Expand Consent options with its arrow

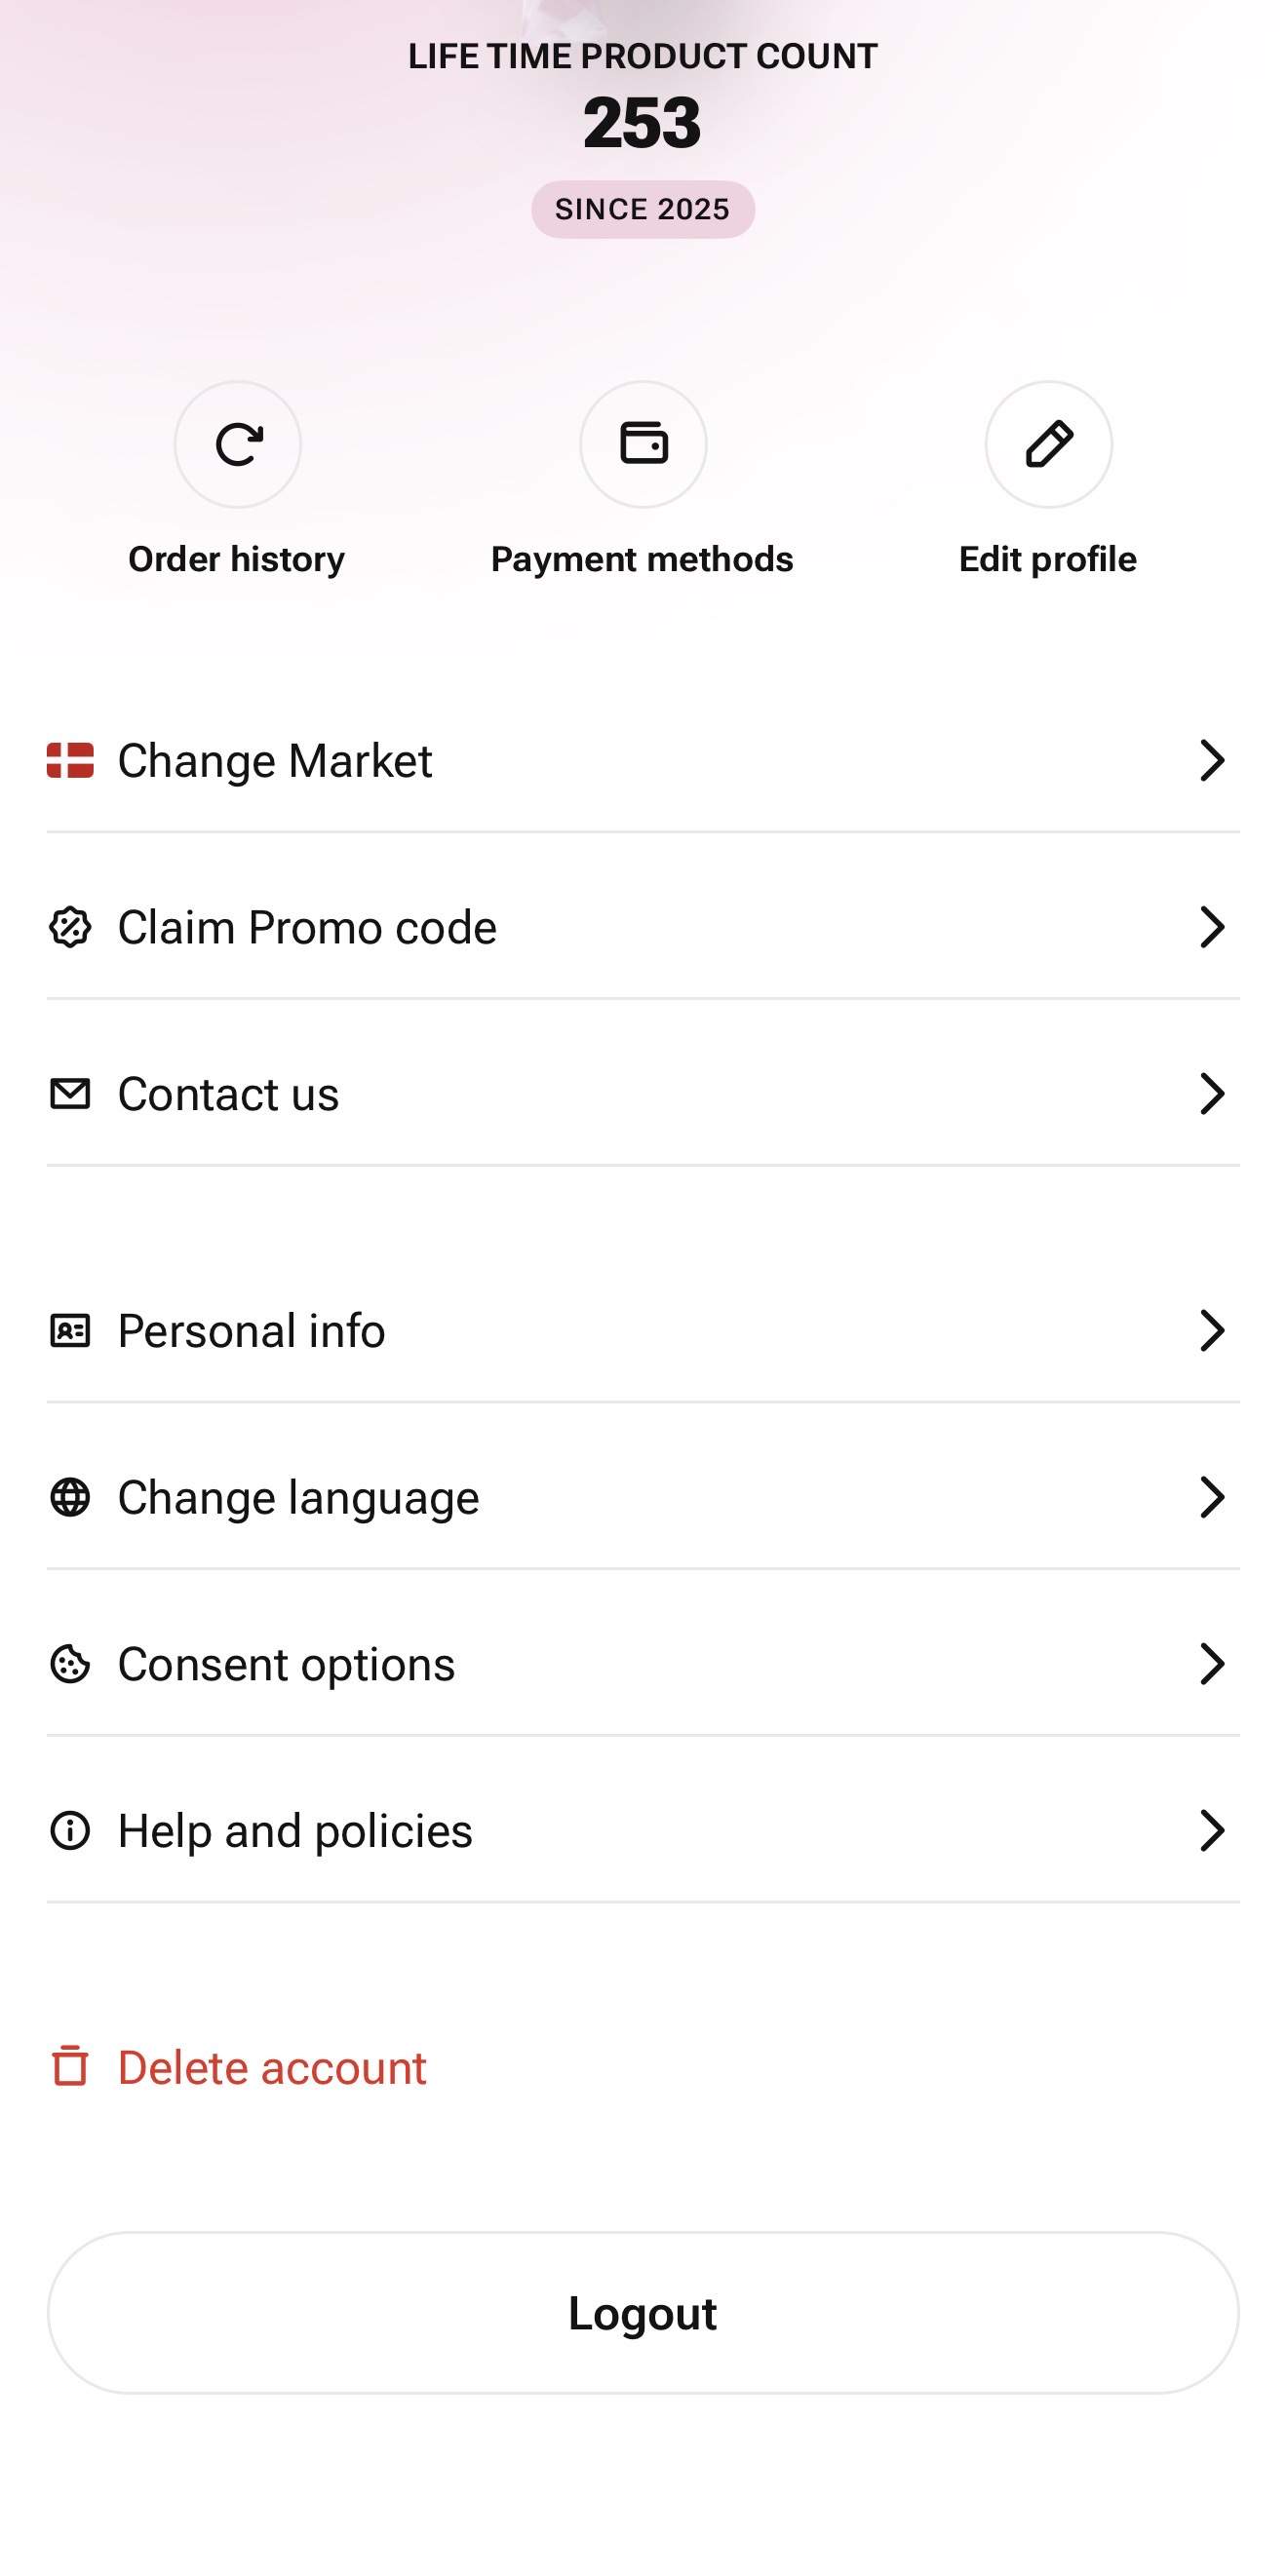pyautogui.click(x=1211, y=1664)
